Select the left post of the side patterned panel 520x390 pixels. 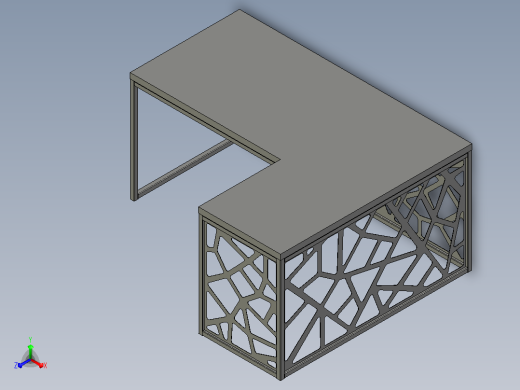[201, 275]
